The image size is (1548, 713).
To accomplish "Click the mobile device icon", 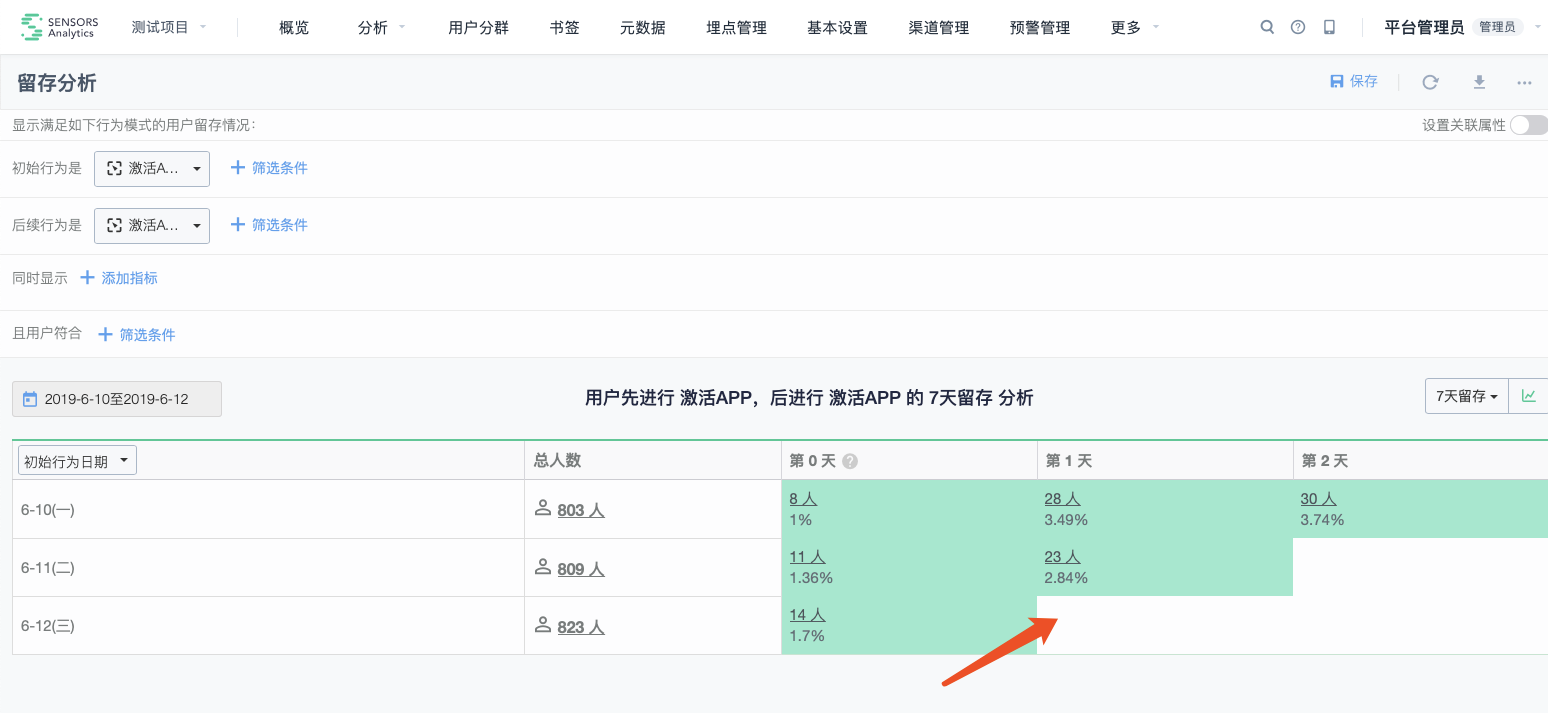I will (1329, 27).
